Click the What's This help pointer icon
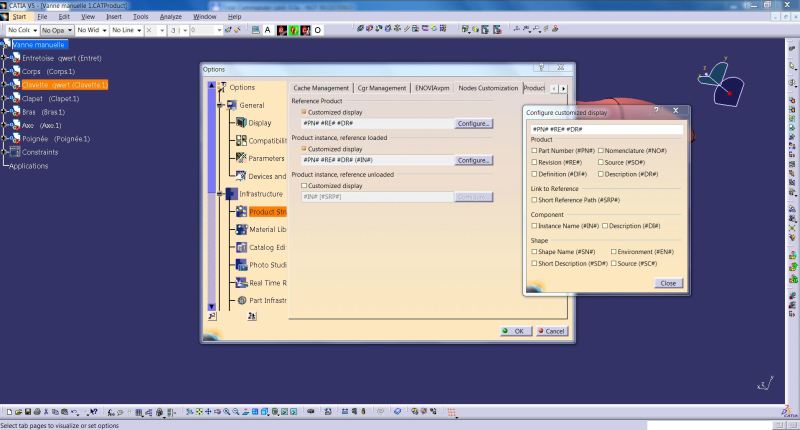The height and width of the screenshot is (430, 800). pyautogui.click(x=93, y=412)
